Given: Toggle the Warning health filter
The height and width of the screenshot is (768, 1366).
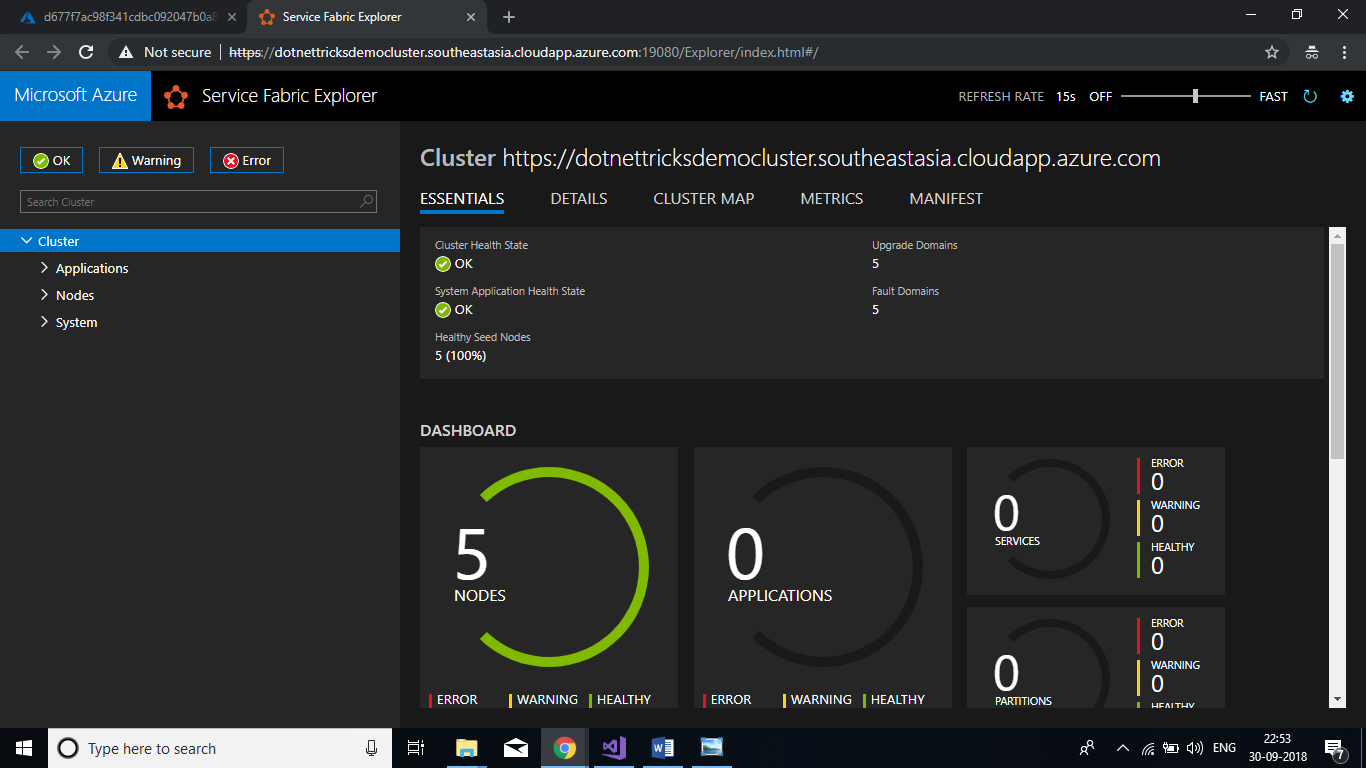Looking at the screenshot, I should pyautogui.click(x=146, y=160).
